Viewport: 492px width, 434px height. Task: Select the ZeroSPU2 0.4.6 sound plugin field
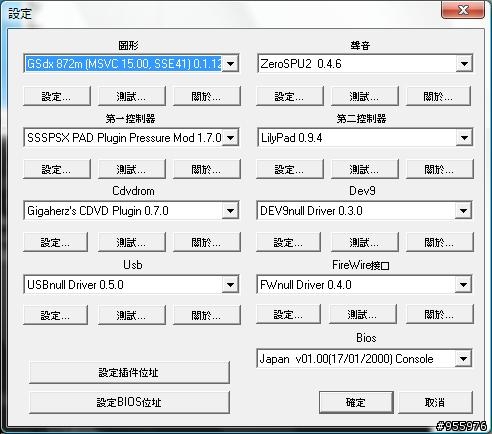coord(365,64)
